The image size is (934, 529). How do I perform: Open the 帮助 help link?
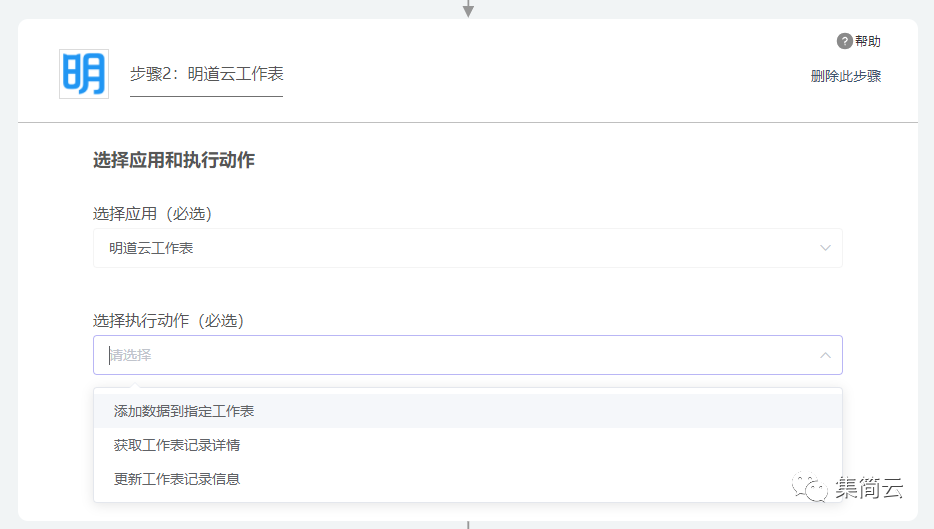pos(867,41)
